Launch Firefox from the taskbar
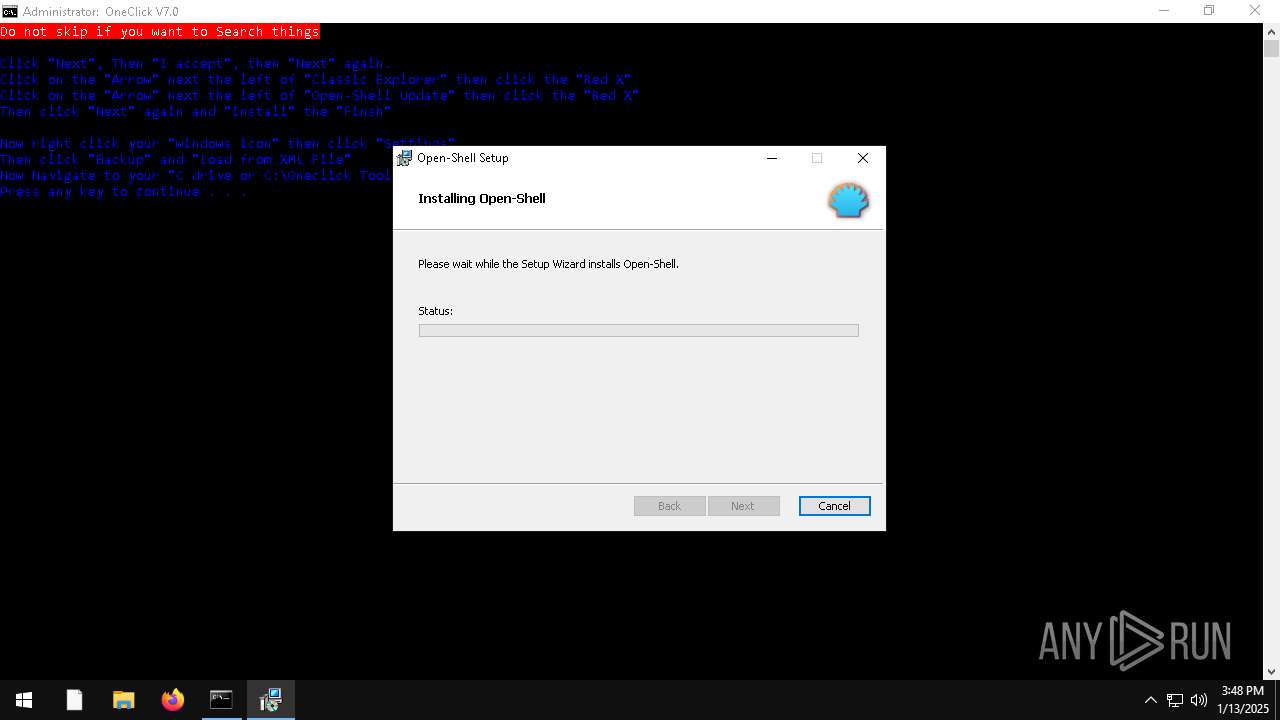The height and width of the screenshot is (720, 1280). pos(172,700)
